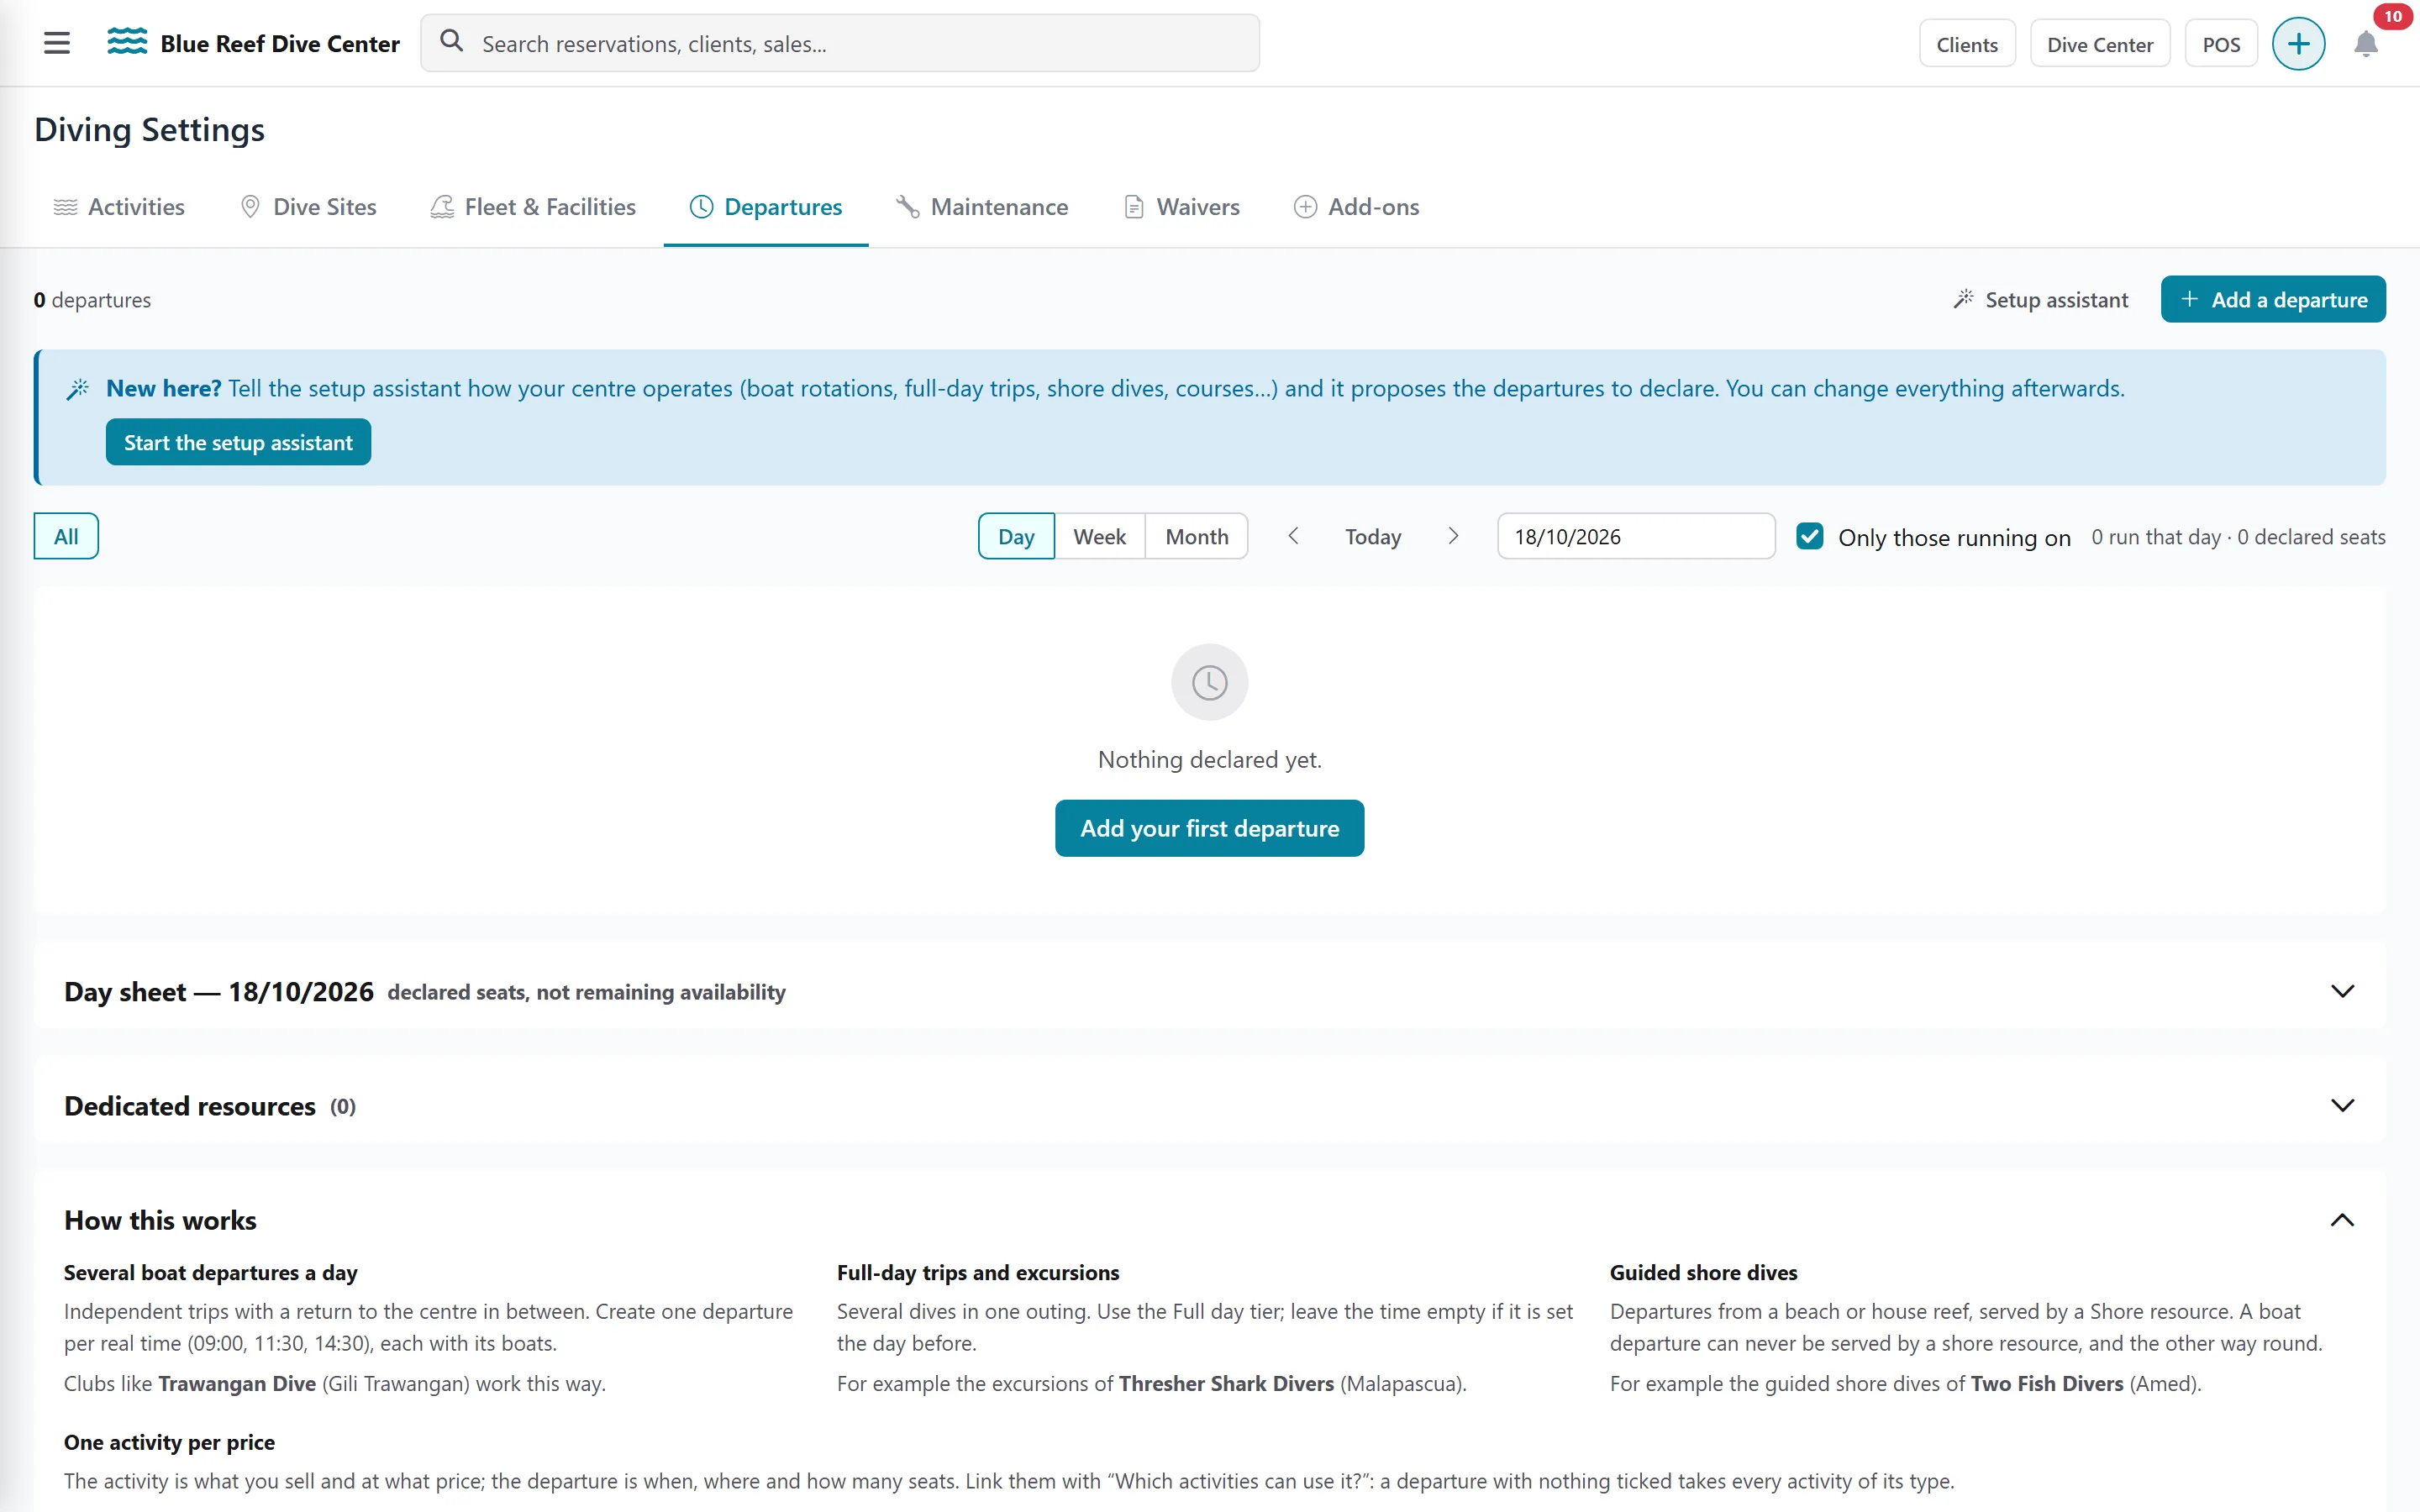Click the search magnifier icon
2420x1512 pixels.
click(x=452, y=41)
